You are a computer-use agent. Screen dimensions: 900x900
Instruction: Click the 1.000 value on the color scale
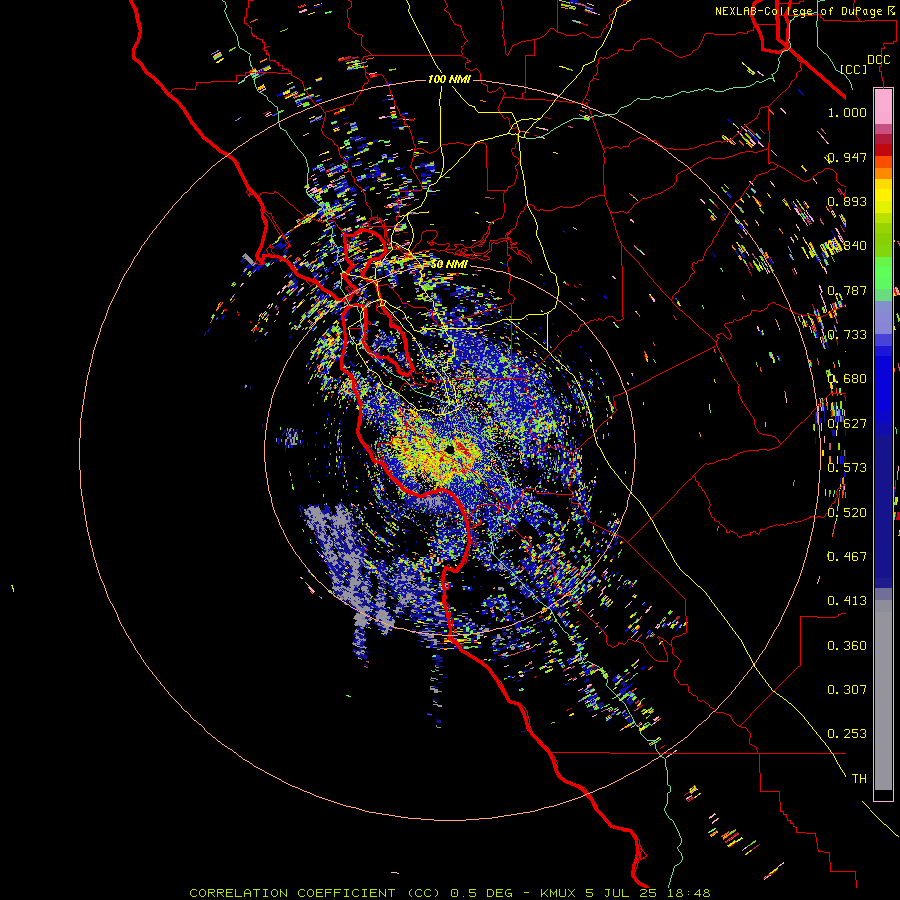tap(847, 112)
